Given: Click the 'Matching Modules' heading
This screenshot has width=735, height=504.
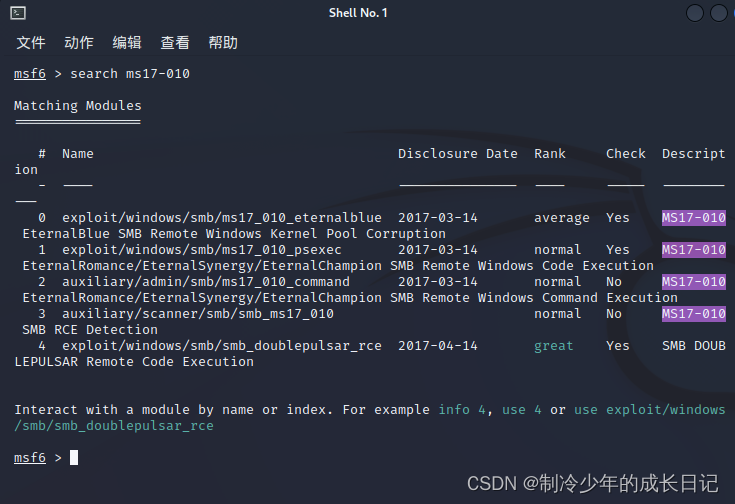Looking at the screenshot, I should 78,105.
